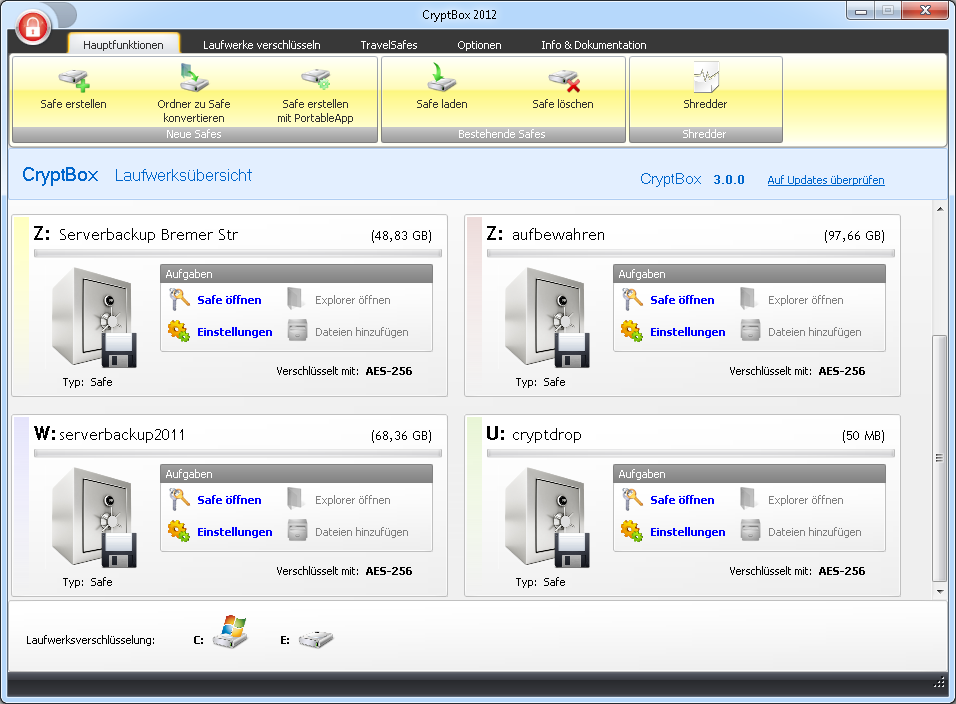Click the "(97,66 GB)" size text
The height and width of the screenshot is (704, 956).
(x=854, y=235)
